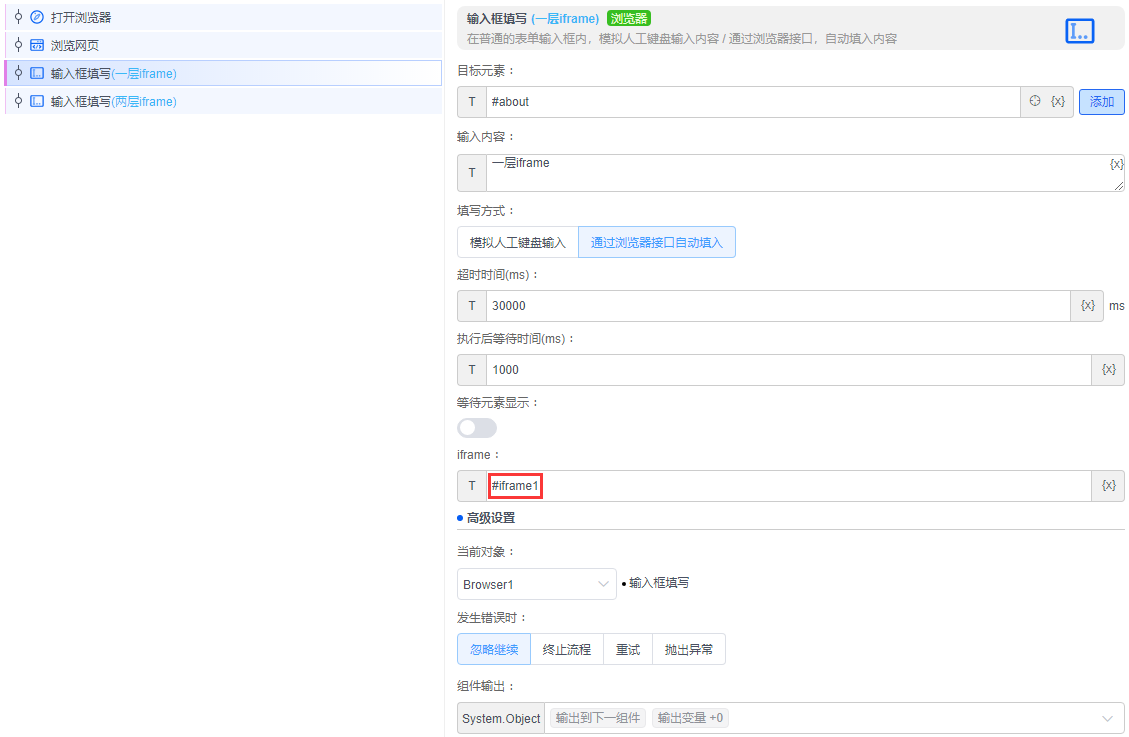Click the T type icon in 目标元素 row
The height and width of the screenshot is (737, 1129).
[x=471, y=101]
